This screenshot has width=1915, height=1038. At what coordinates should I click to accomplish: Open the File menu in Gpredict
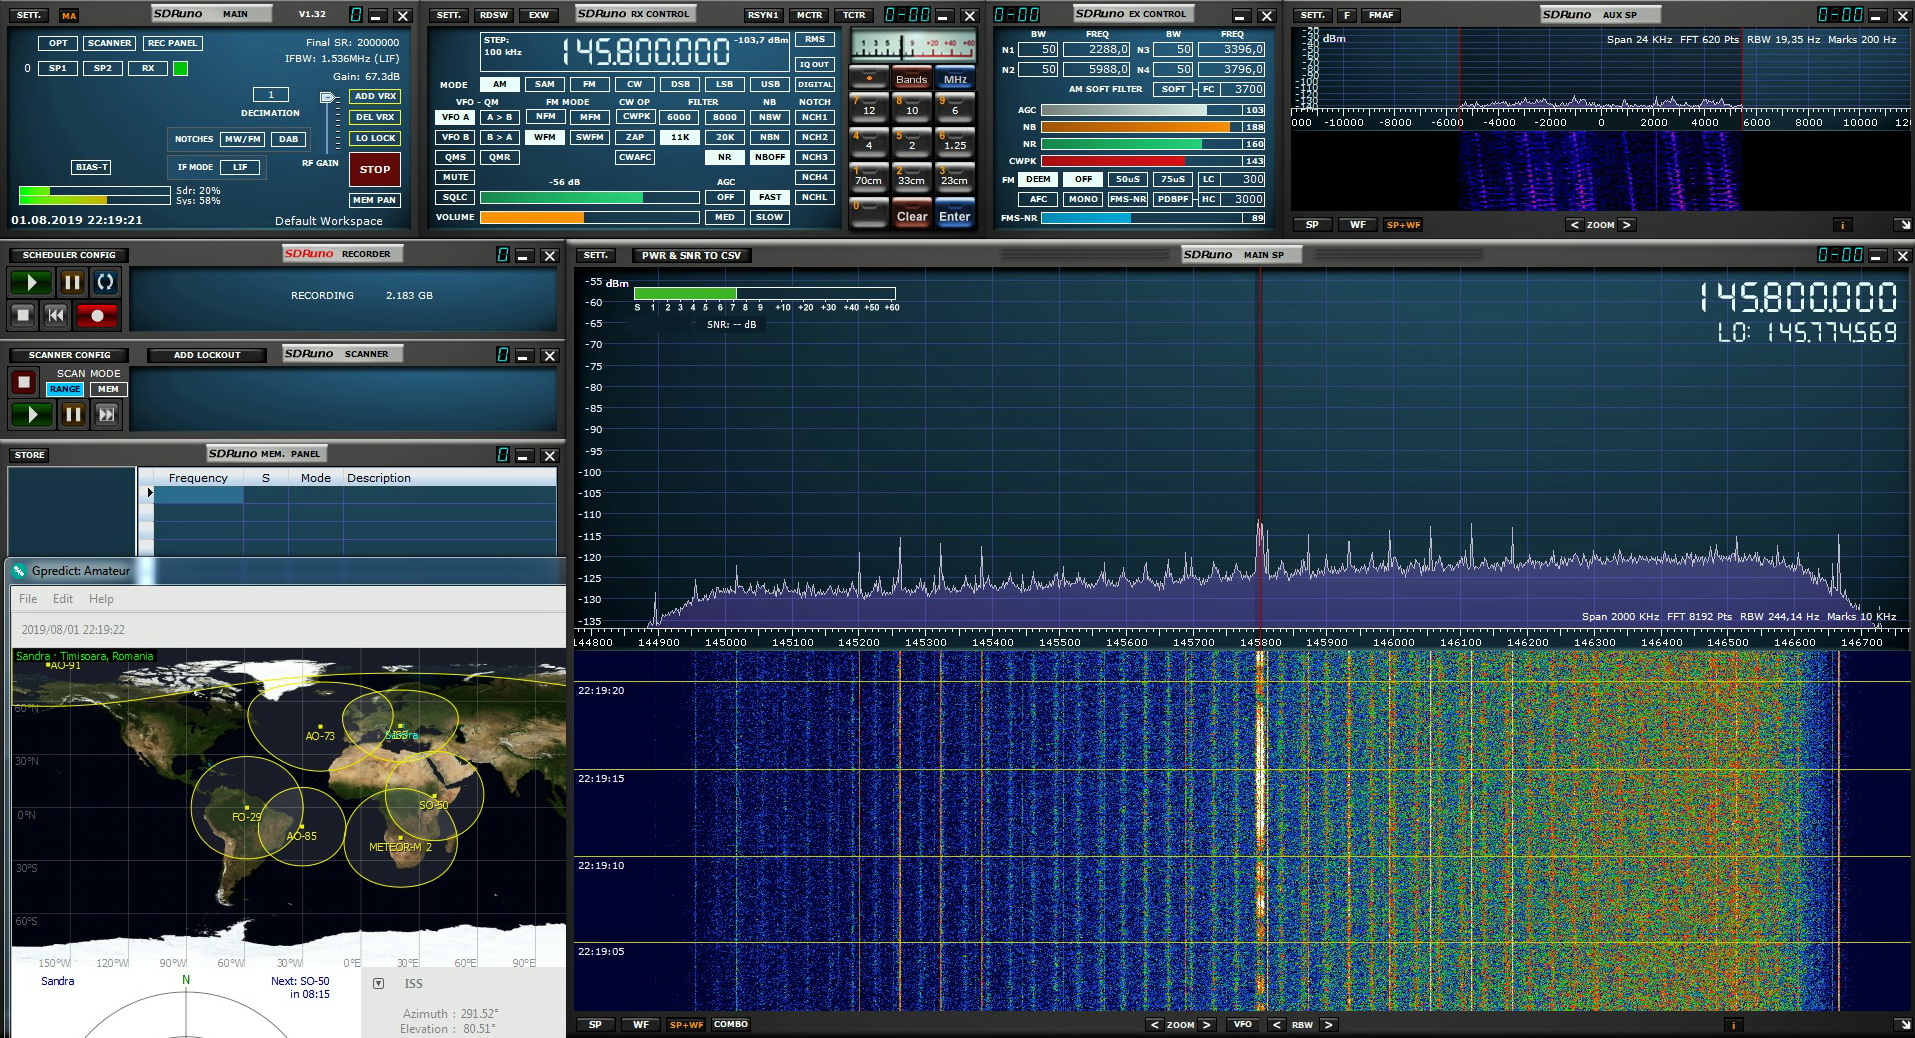click(x=28, y=599)
